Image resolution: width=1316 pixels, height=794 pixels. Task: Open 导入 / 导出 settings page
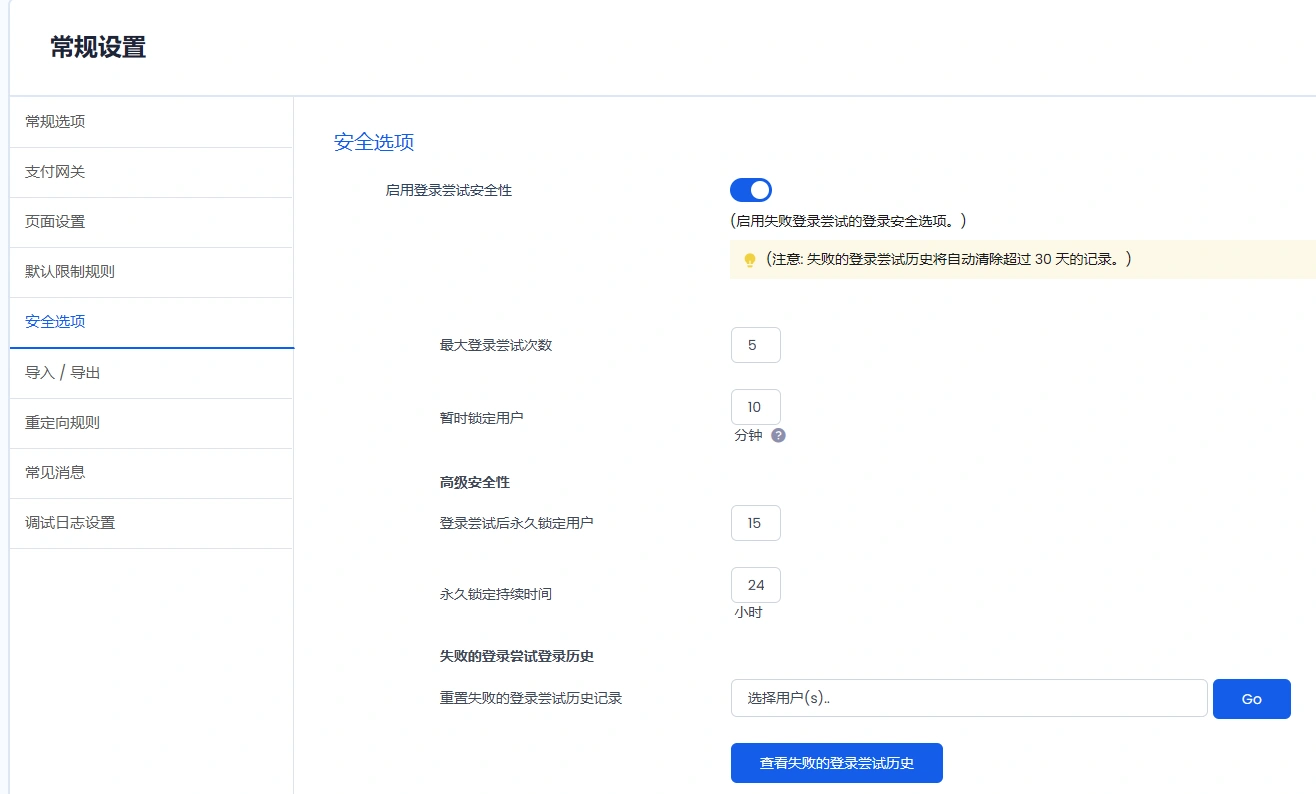[56, 372]
